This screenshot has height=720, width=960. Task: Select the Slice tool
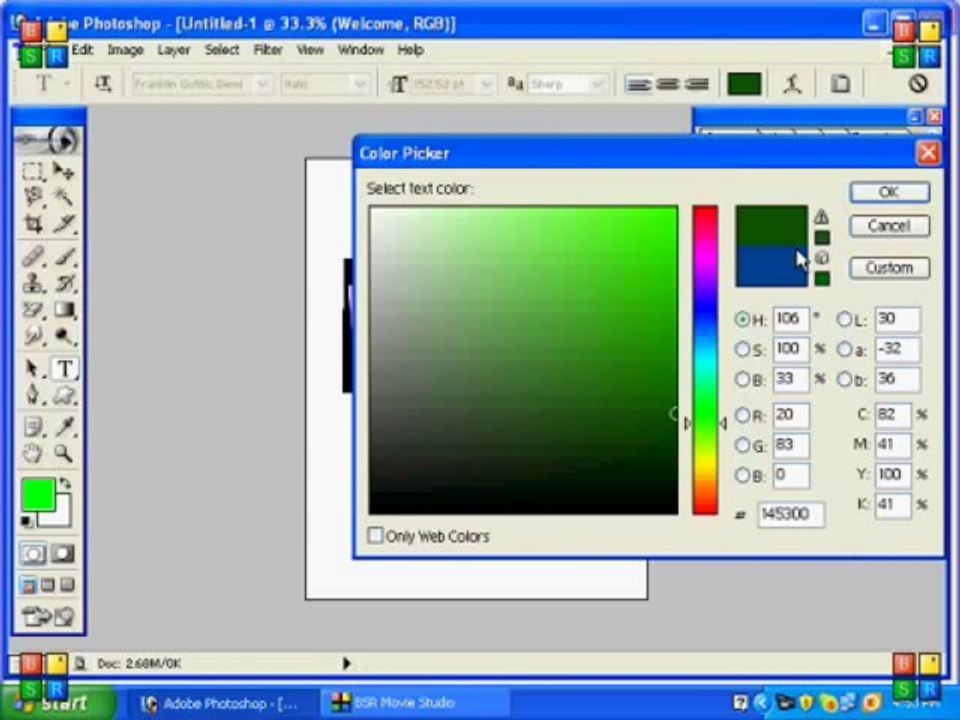coord(64,224)
